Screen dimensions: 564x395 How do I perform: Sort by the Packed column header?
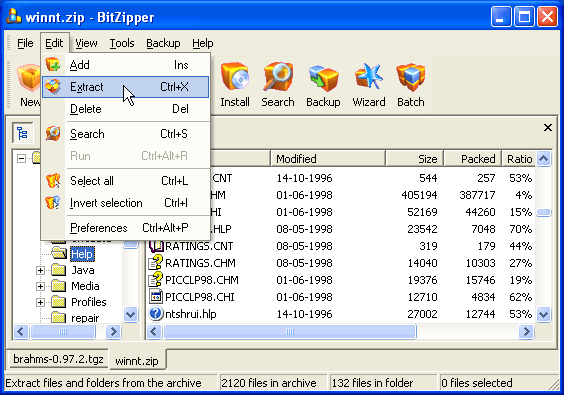(473, 159)
